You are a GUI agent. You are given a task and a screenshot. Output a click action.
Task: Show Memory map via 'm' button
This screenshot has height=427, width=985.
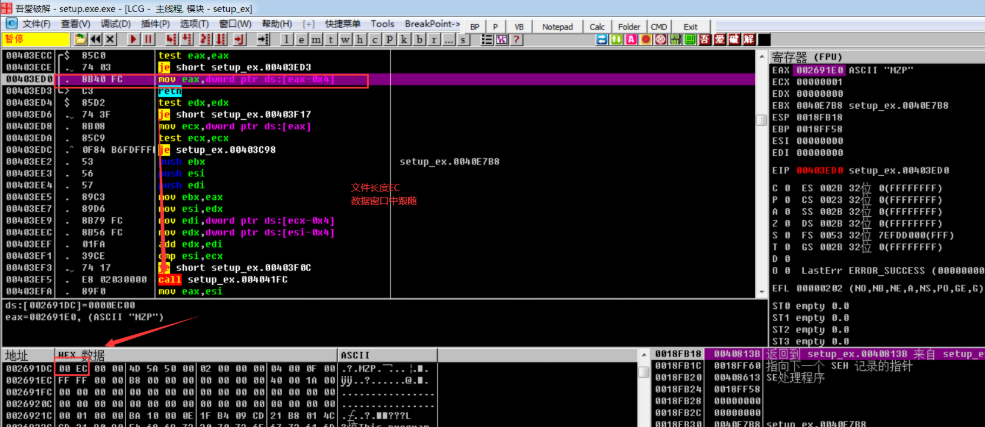point(316,40)
